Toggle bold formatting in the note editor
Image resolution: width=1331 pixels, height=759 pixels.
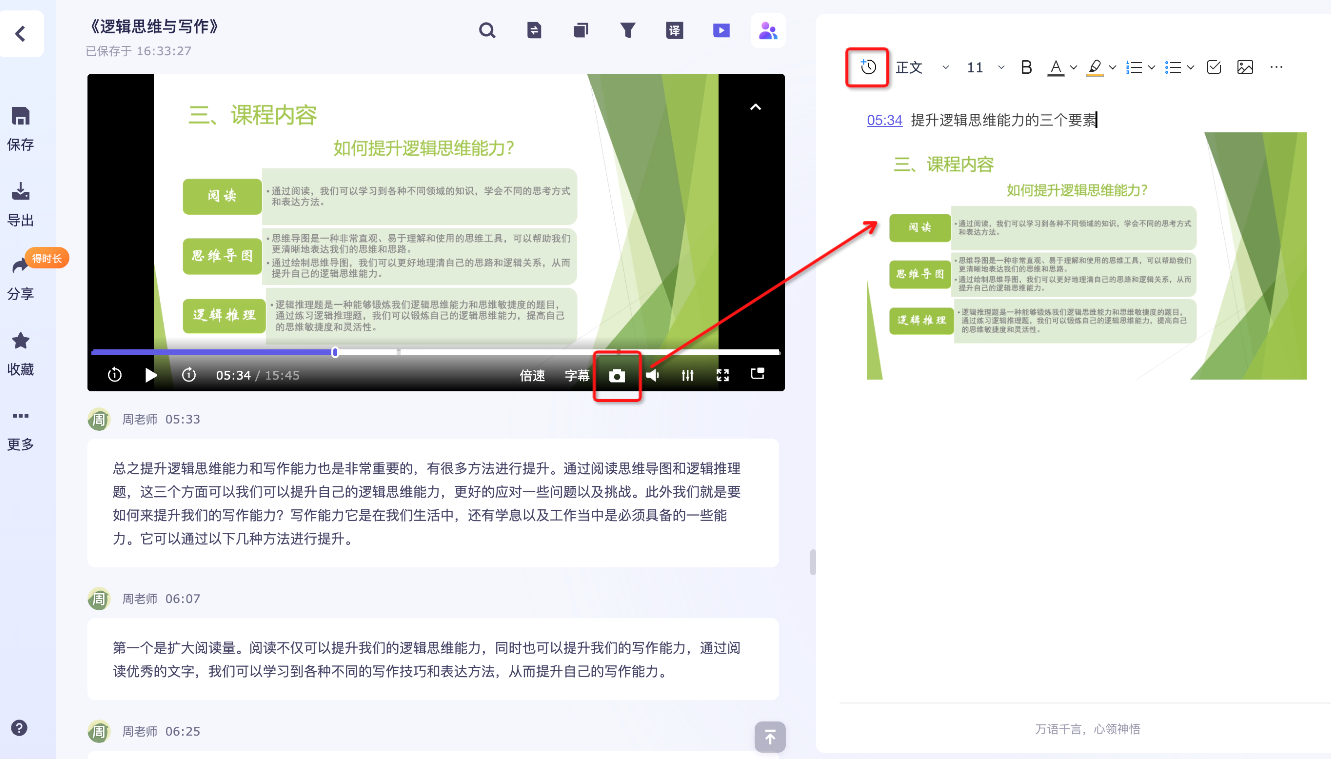click(x=1026, y=67)
